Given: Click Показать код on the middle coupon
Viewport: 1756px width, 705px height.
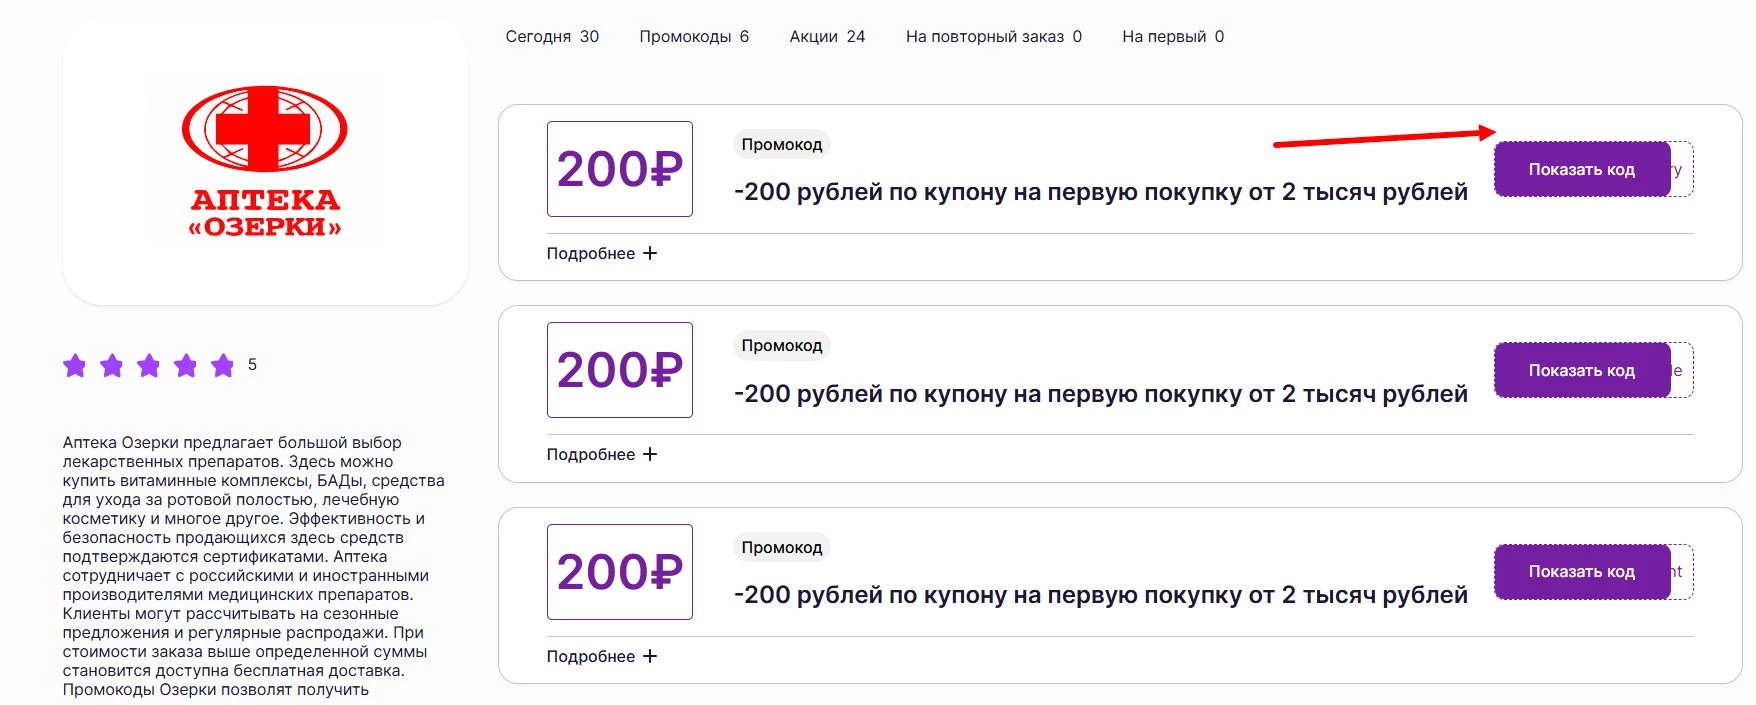Looking at the screenshot, I should click(1580, 370).
